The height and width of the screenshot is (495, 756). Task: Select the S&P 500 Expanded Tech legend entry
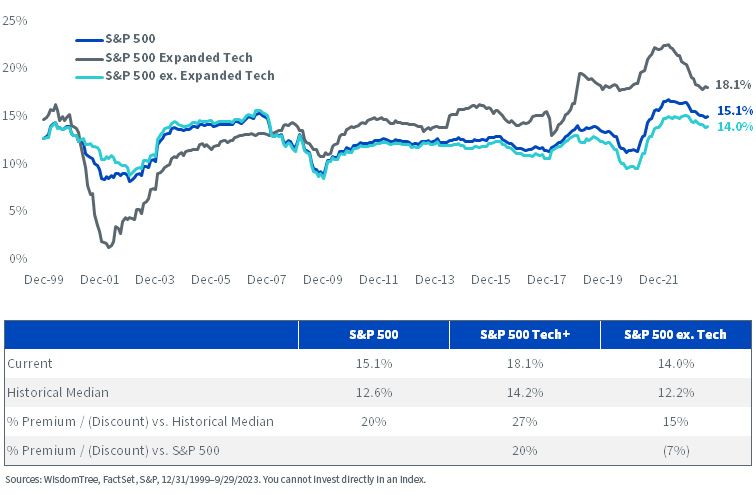[179, 57]
